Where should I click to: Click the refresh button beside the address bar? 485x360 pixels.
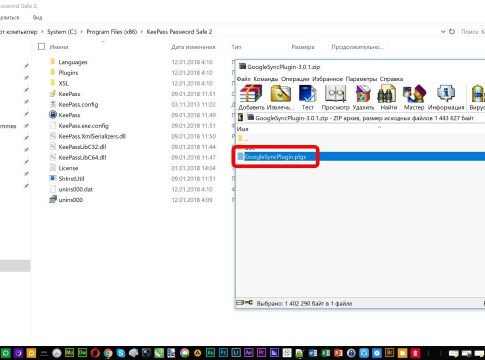(x=452, y=32)
